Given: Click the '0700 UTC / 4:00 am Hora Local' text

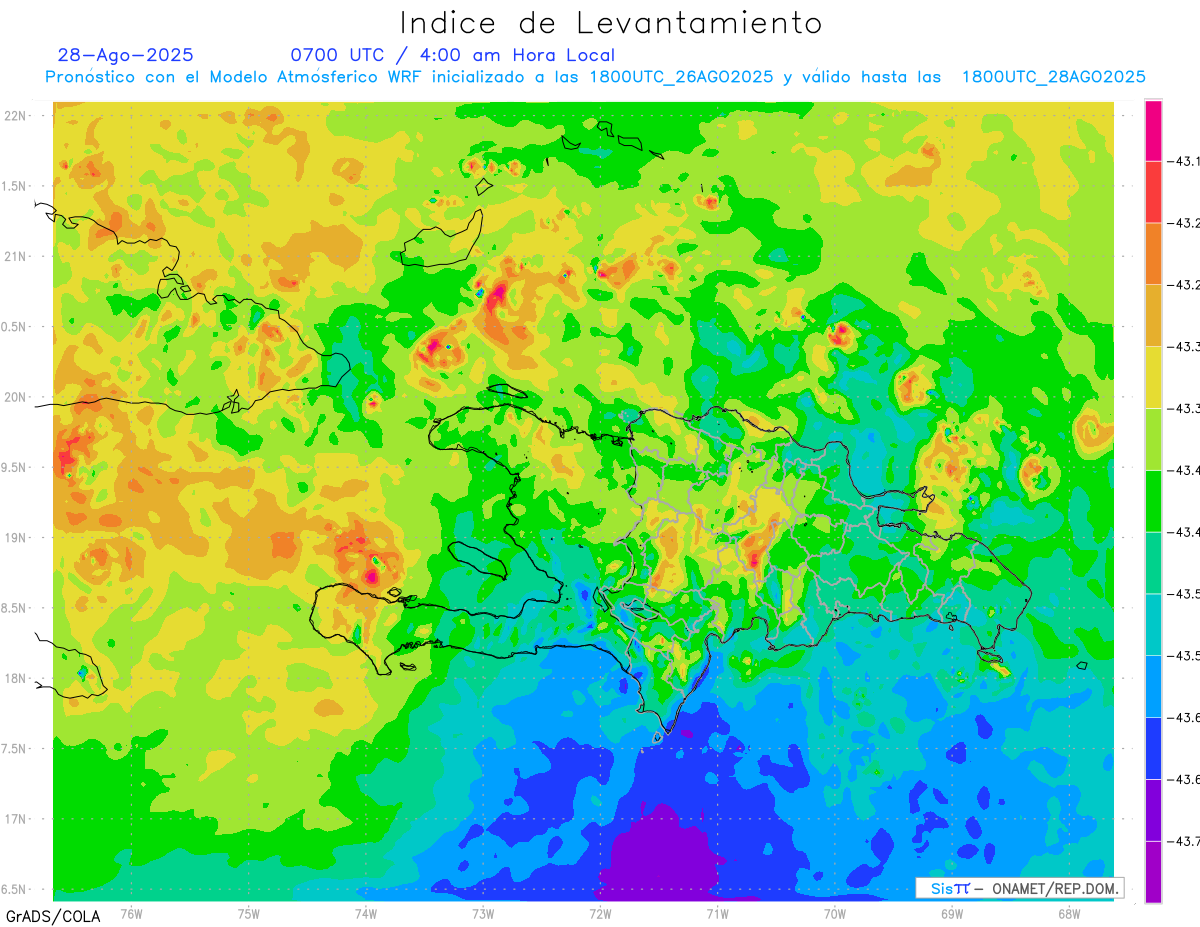Looking at the screenshot, I should 453,55.
